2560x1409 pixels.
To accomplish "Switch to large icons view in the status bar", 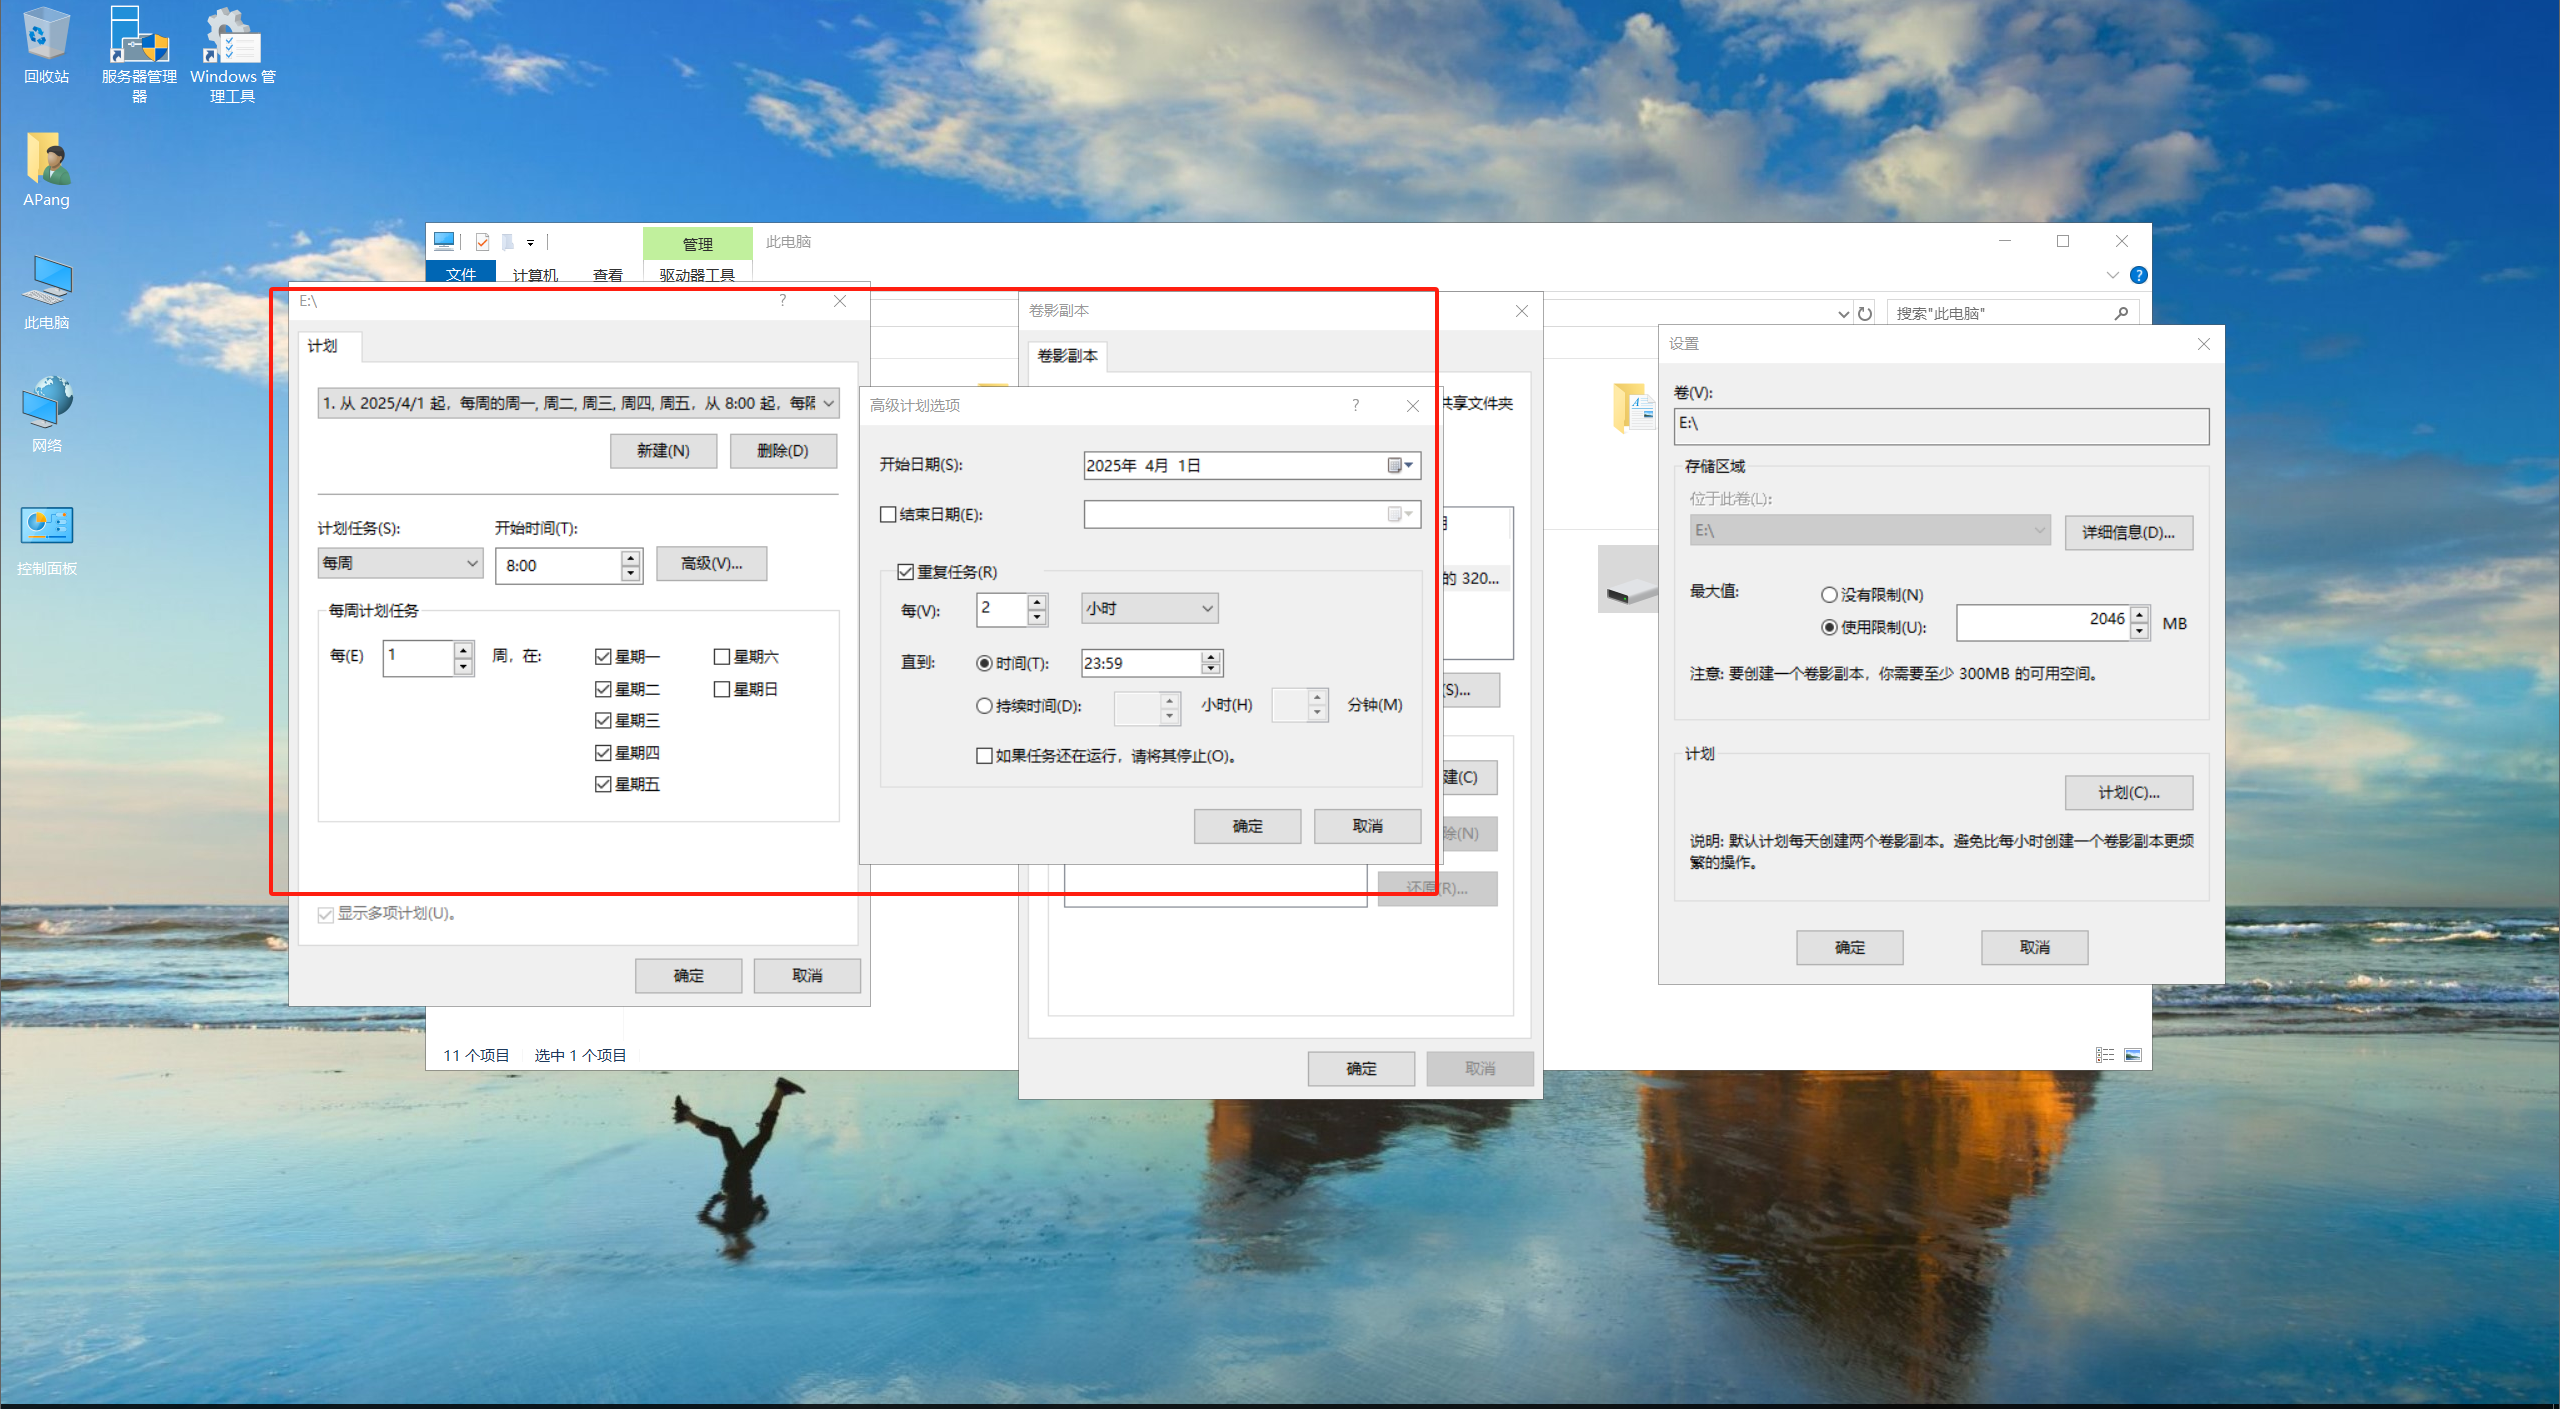I will click(2133, 1055).
